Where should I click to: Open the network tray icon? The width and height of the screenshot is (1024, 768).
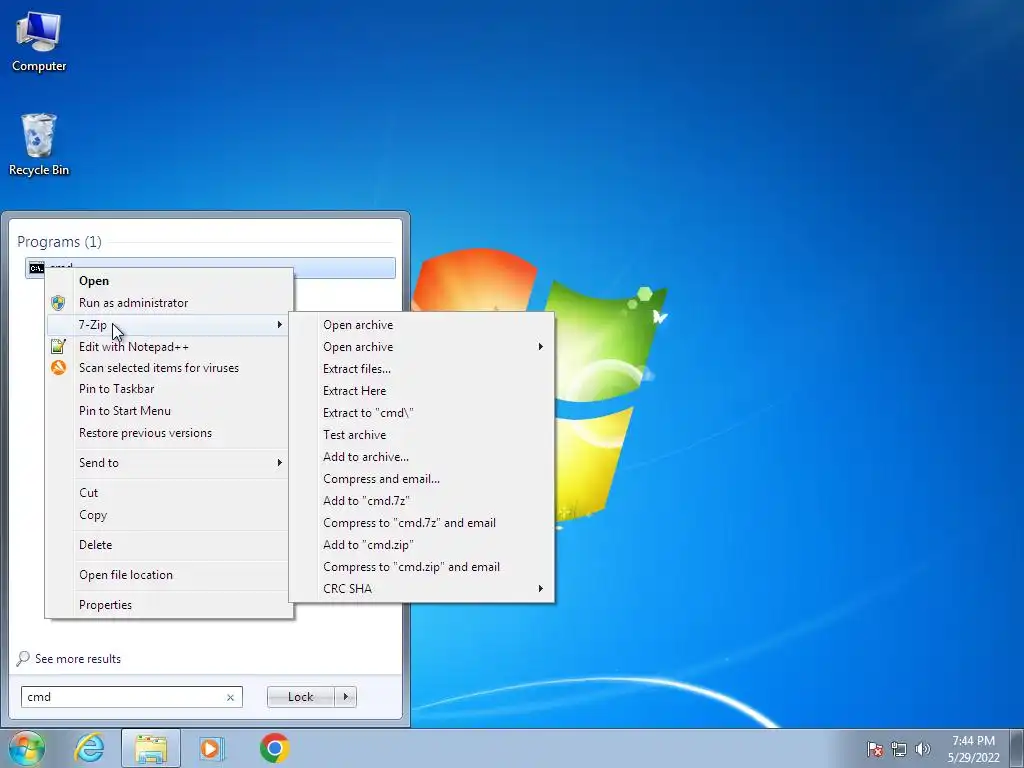899,749
